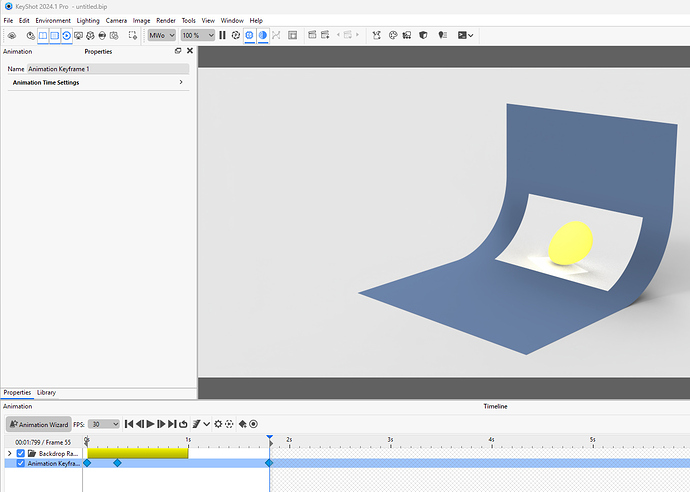Viewport: 690px width, 492px height.
Task: Expand Animation Time Settings section
Action: 99,82
